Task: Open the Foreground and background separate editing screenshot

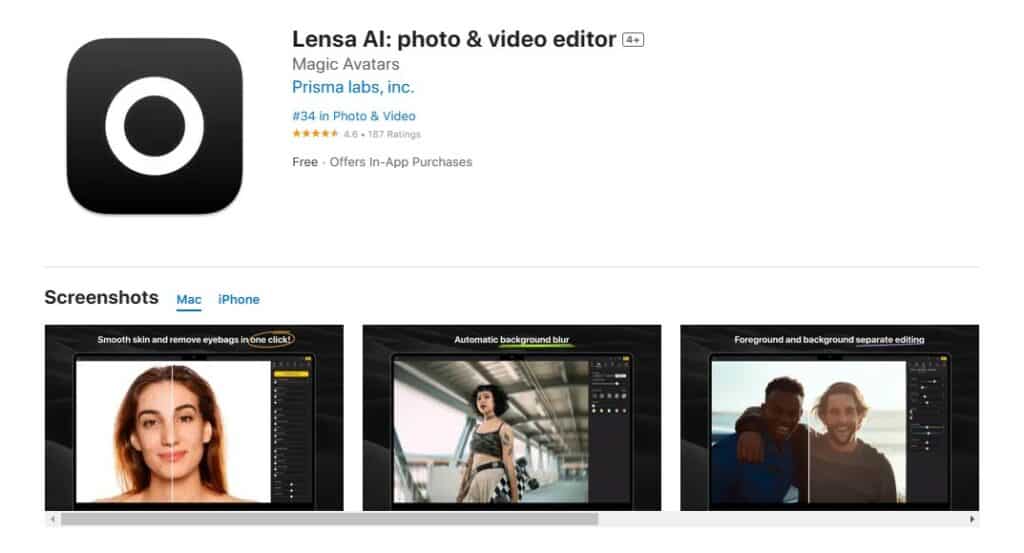Action: 829,418
